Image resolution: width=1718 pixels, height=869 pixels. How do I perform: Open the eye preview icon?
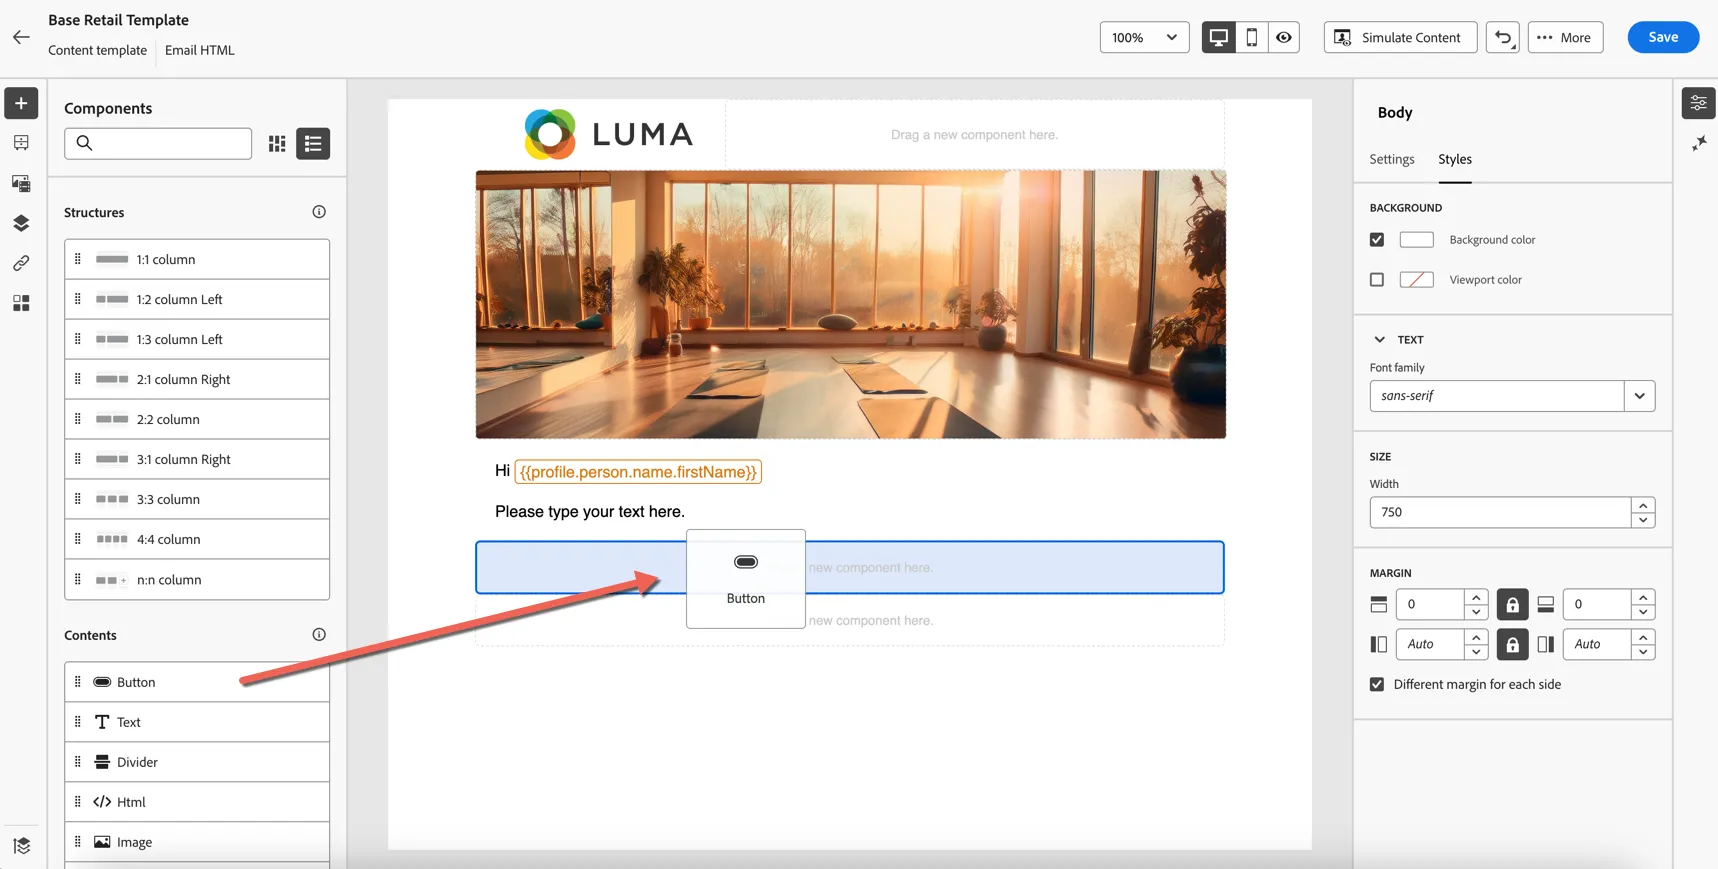[1284, 37]
